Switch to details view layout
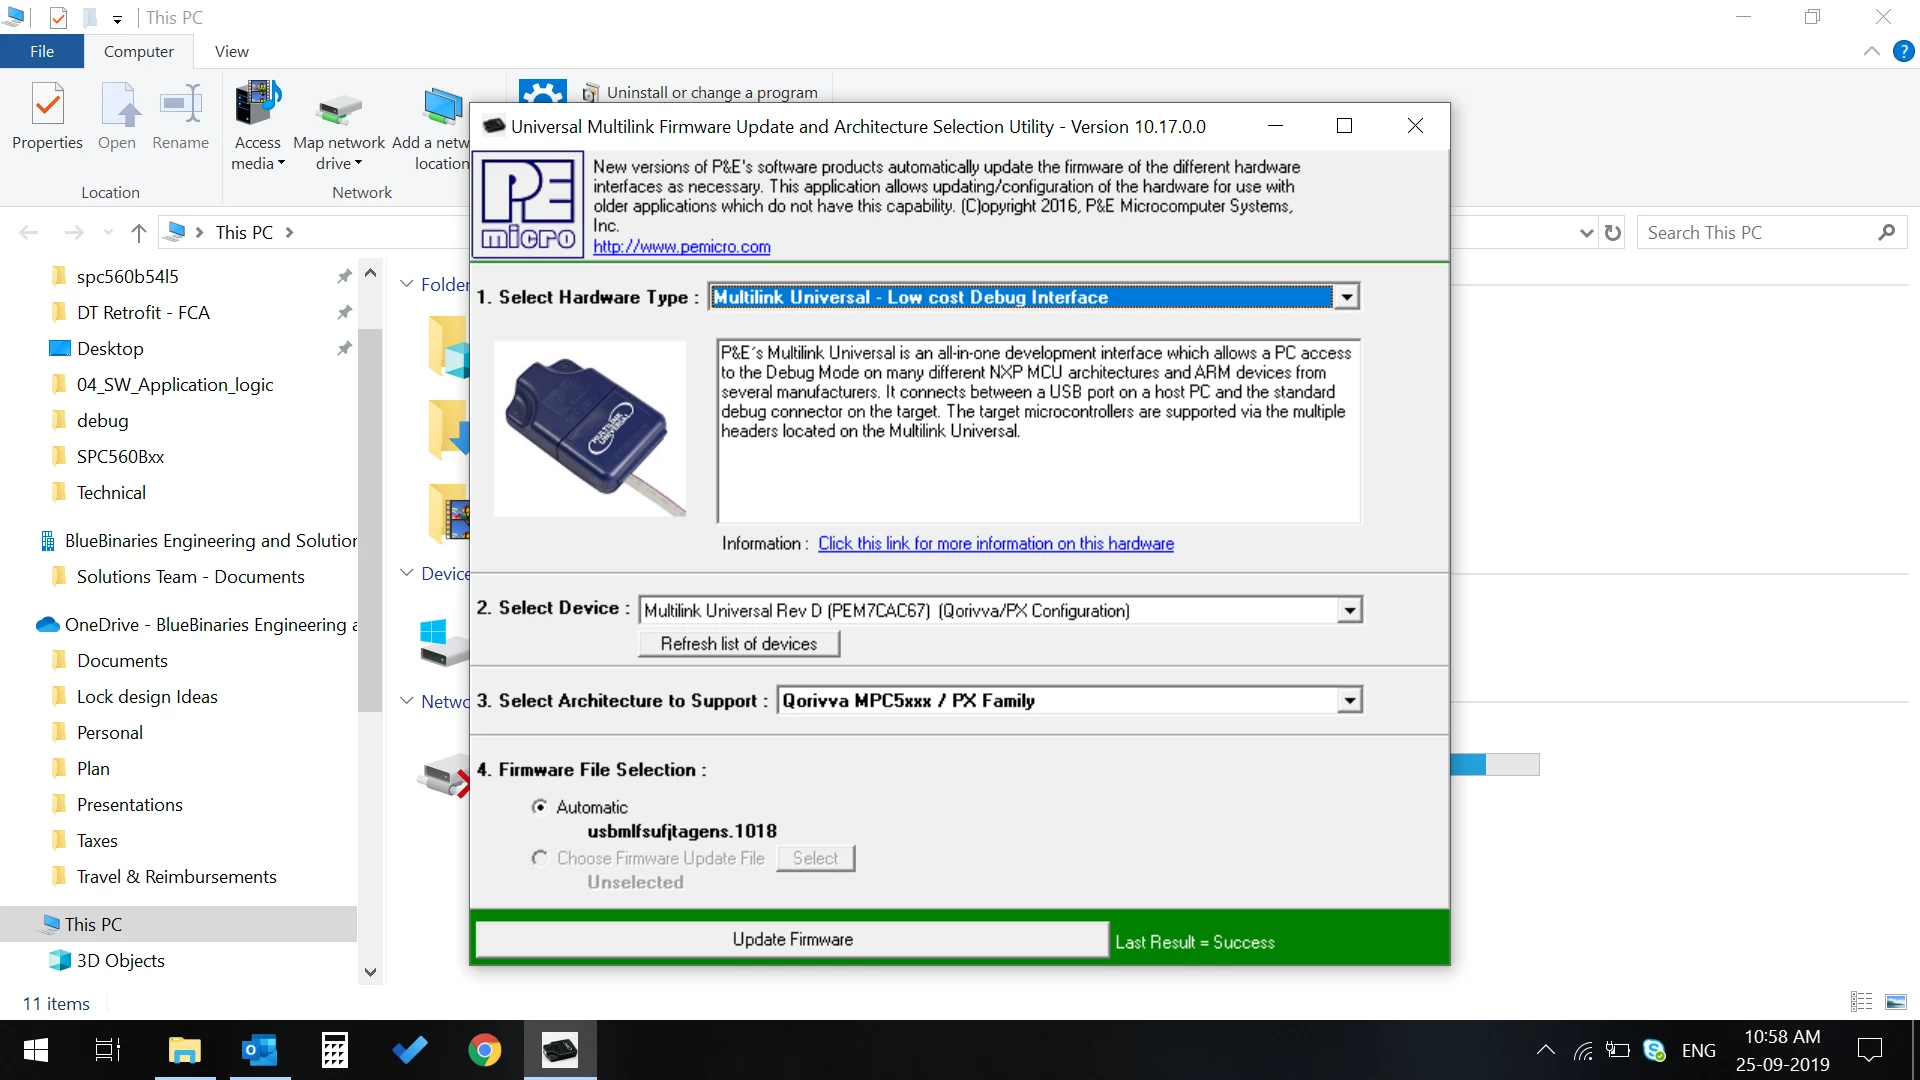Screen dimensions: 1920x1080 point(1861,1001)
